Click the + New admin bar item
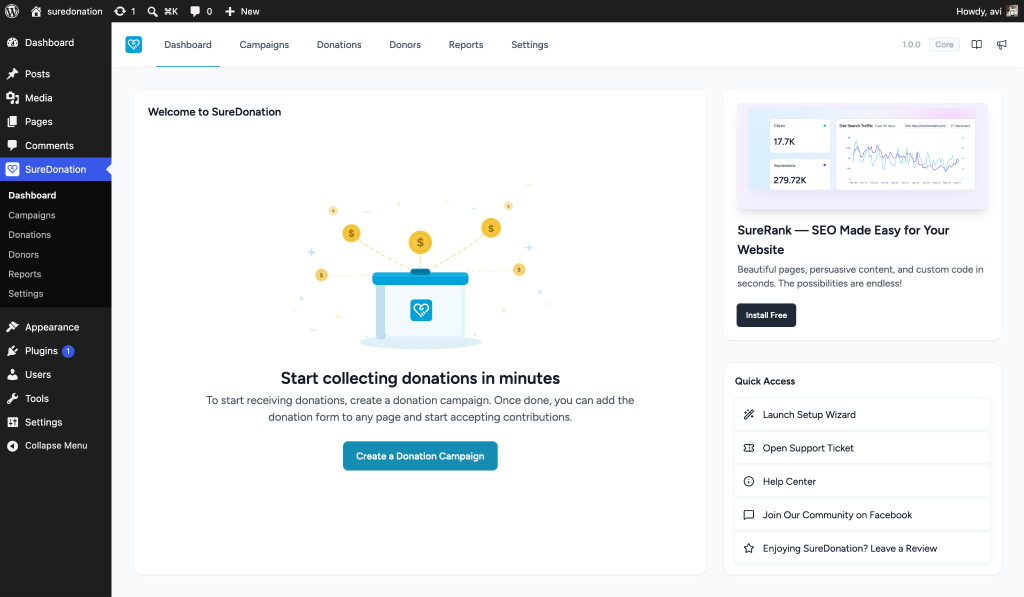1024x597 pixels. pos(242,11)
